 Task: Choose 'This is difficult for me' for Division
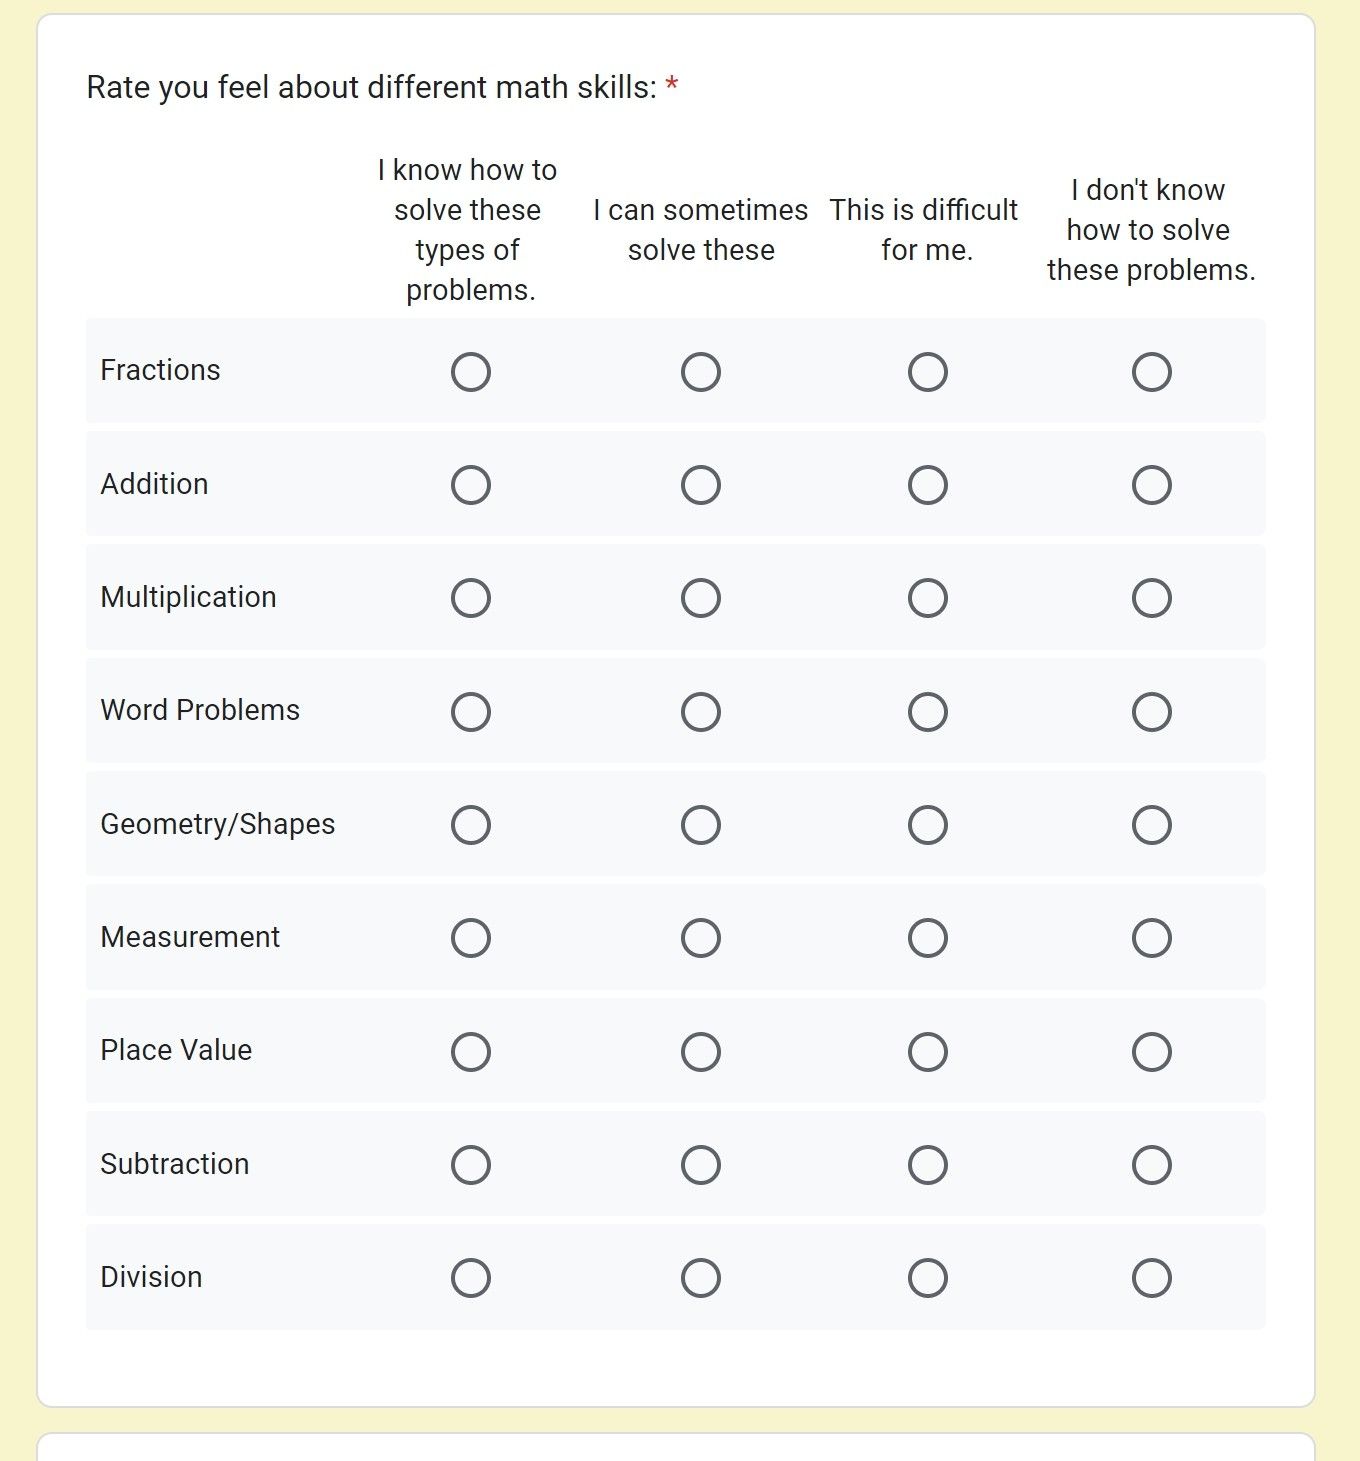click(x=928, y=1277)
